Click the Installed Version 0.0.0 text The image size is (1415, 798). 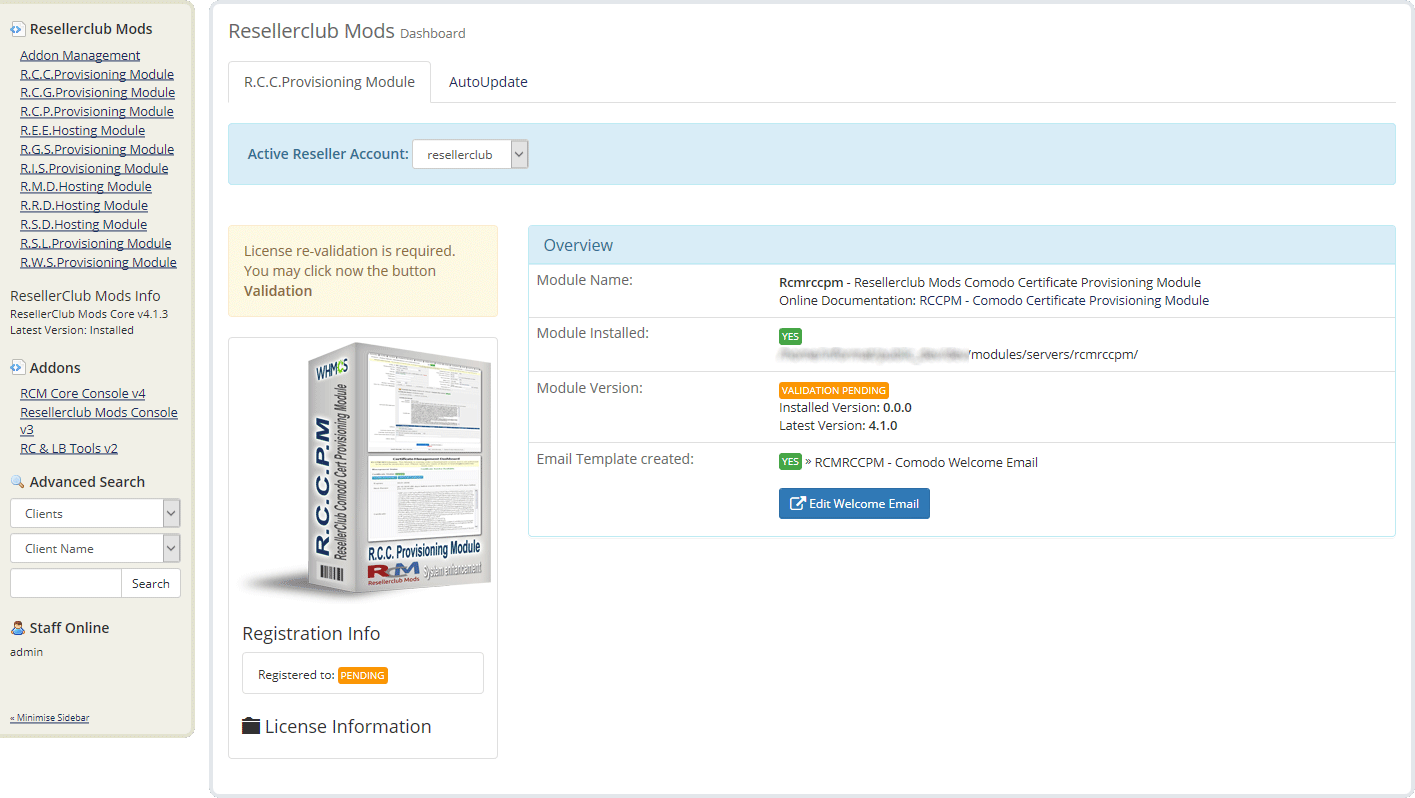[x=845, y=407]
